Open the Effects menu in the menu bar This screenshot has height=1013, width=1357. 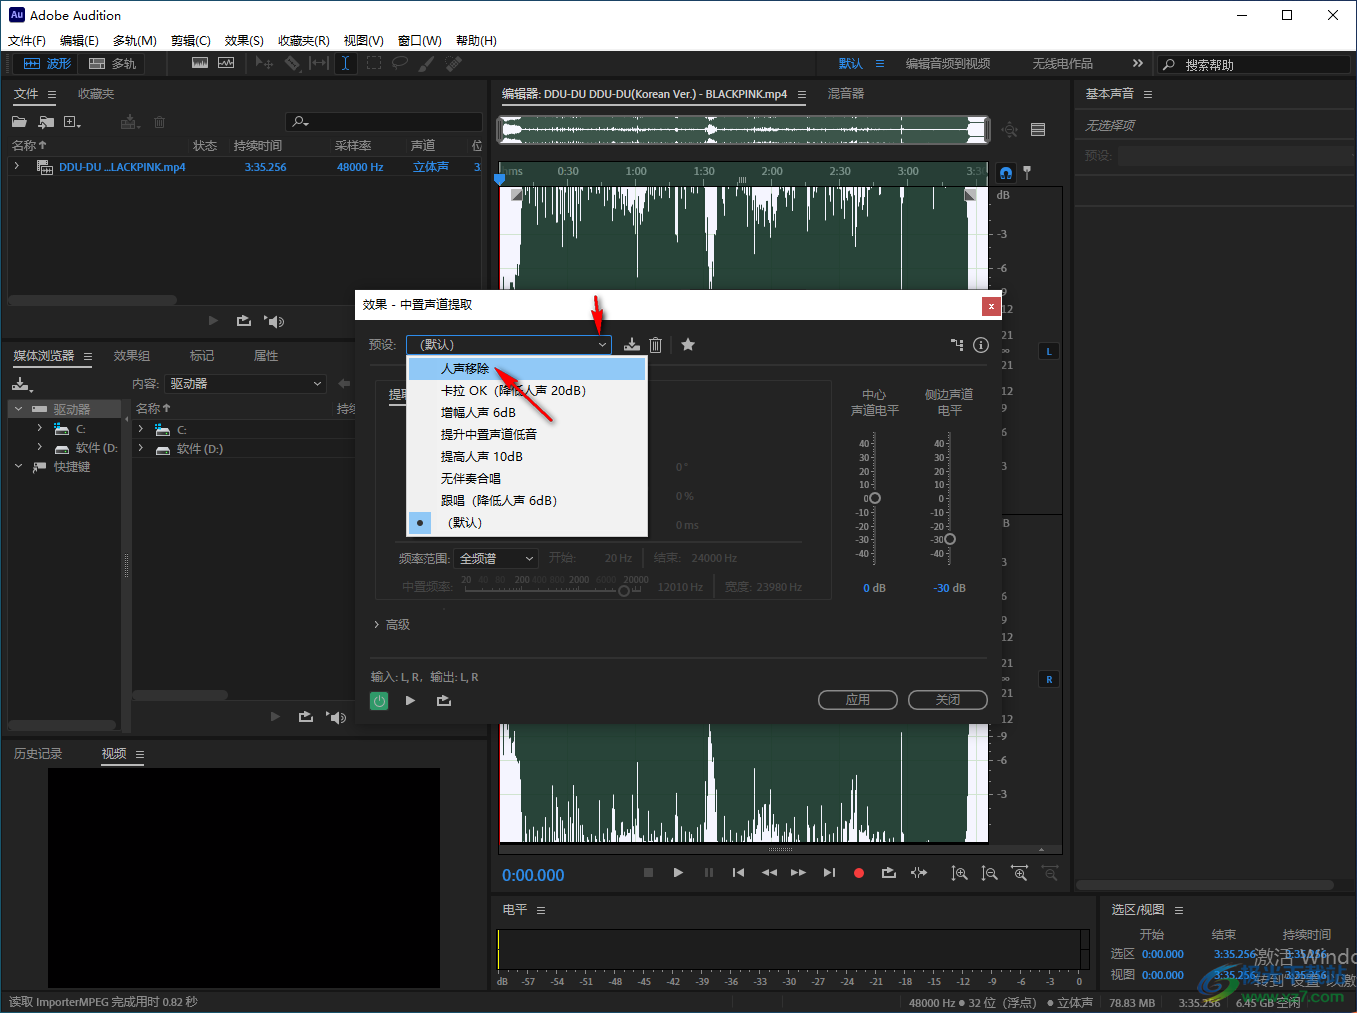pyautogui.click(x=244, y=41)
